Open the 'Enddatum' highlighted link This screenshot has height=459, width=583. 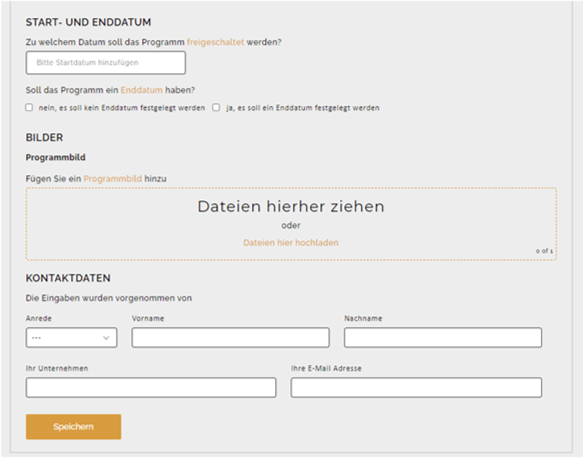142,90
